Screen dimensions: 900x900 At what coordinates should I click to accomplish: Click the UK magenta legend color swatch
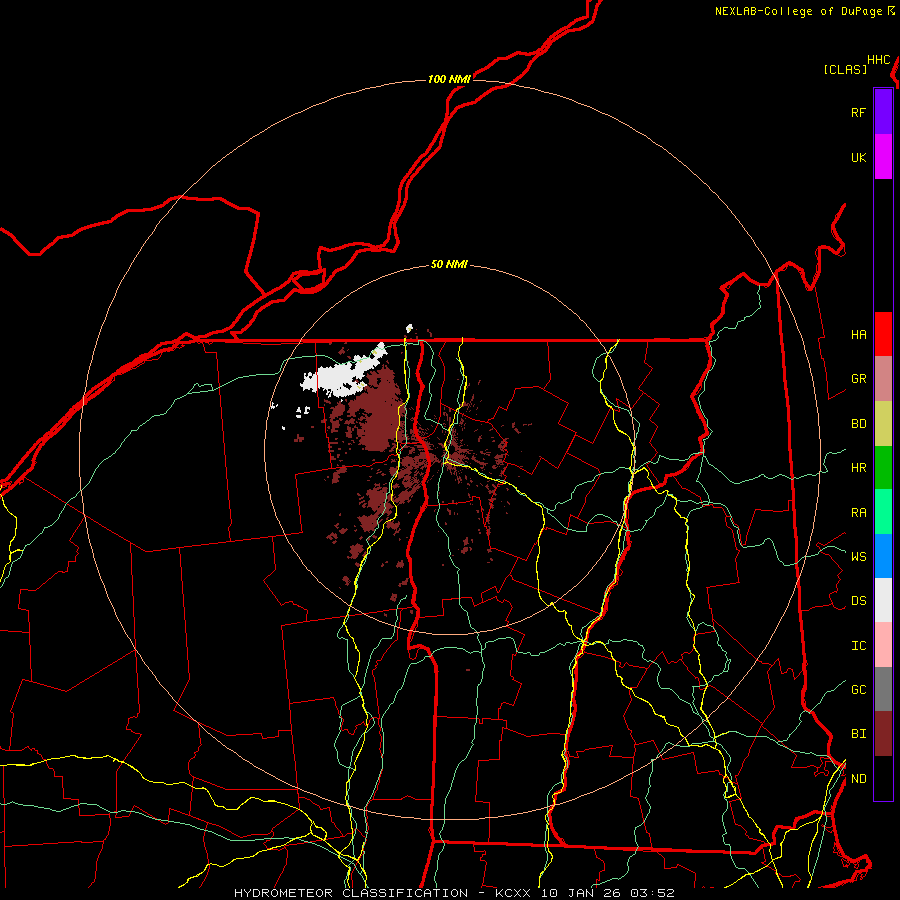[883, 157]
